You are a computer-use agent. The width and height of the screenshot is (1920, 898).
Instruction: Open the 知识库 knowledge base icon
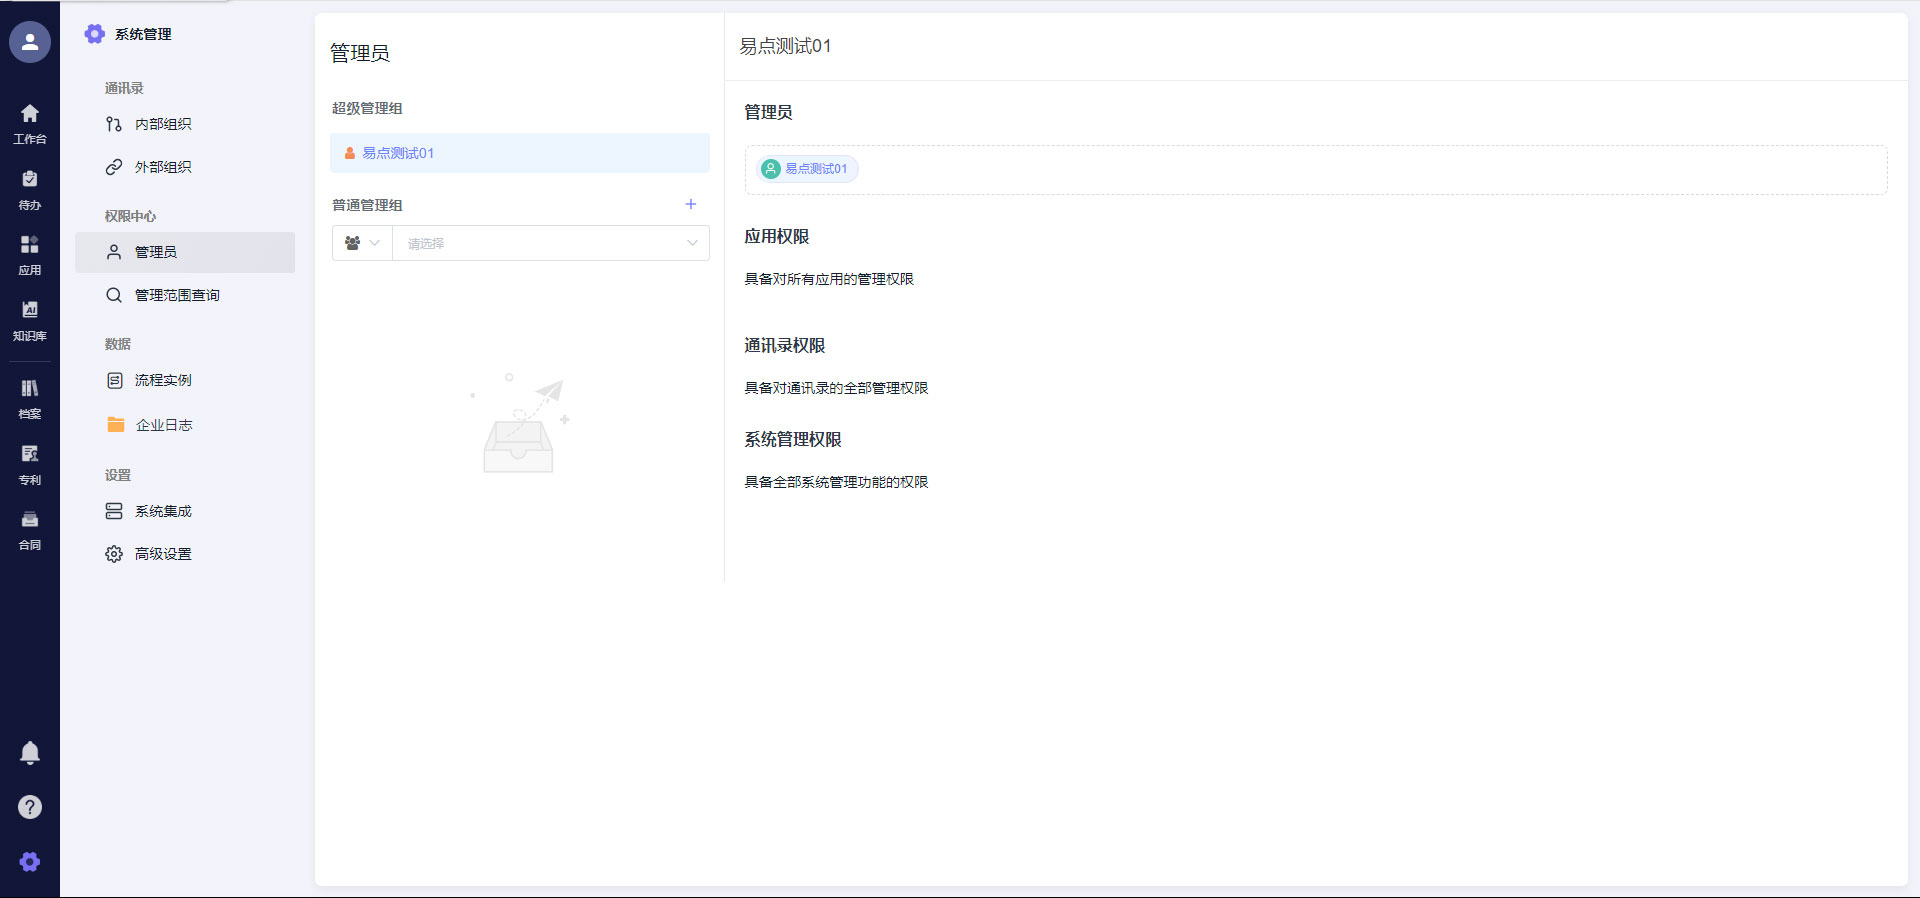pos(30,320)
